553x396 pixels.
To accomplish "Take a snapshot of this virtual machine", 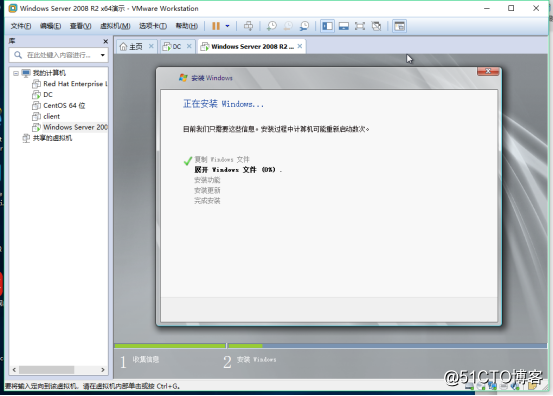I will (x=271, y=26).
